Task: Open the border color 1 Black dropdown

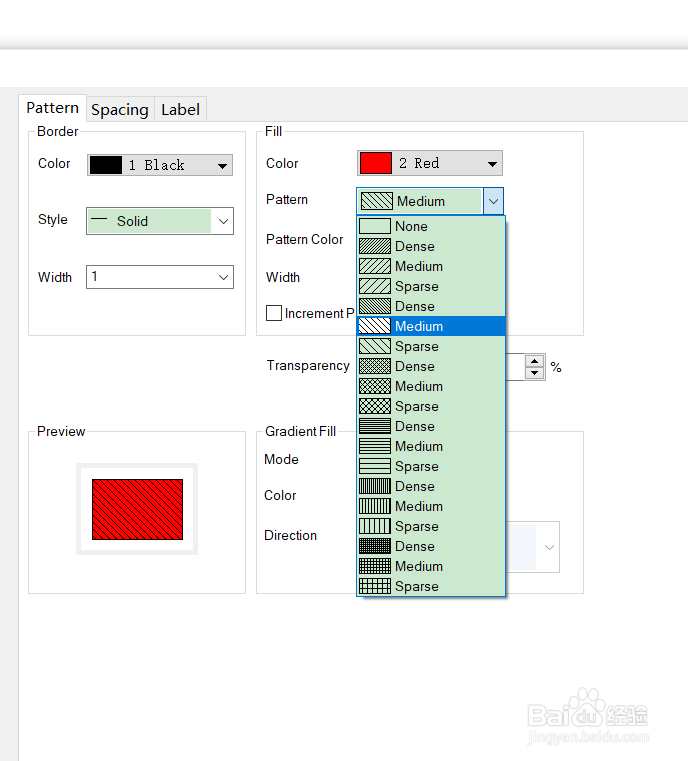Action: 160,165
